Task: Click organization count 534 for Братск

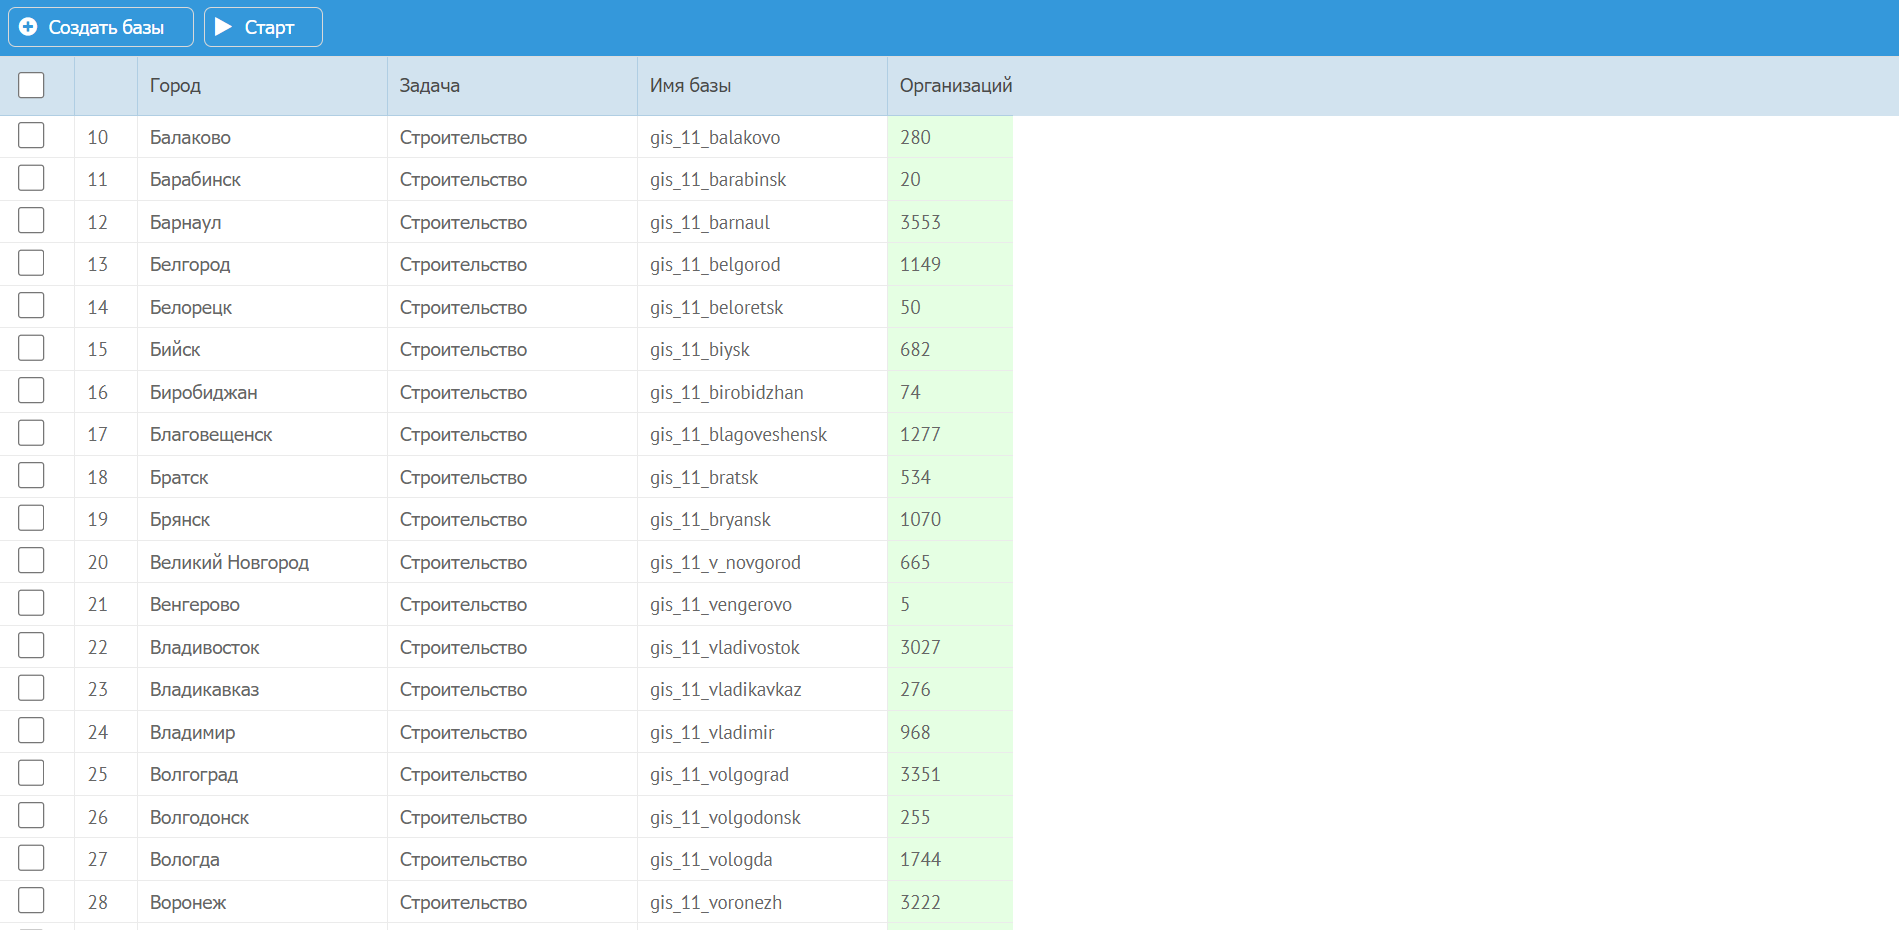Action: [x=915, y=478]
